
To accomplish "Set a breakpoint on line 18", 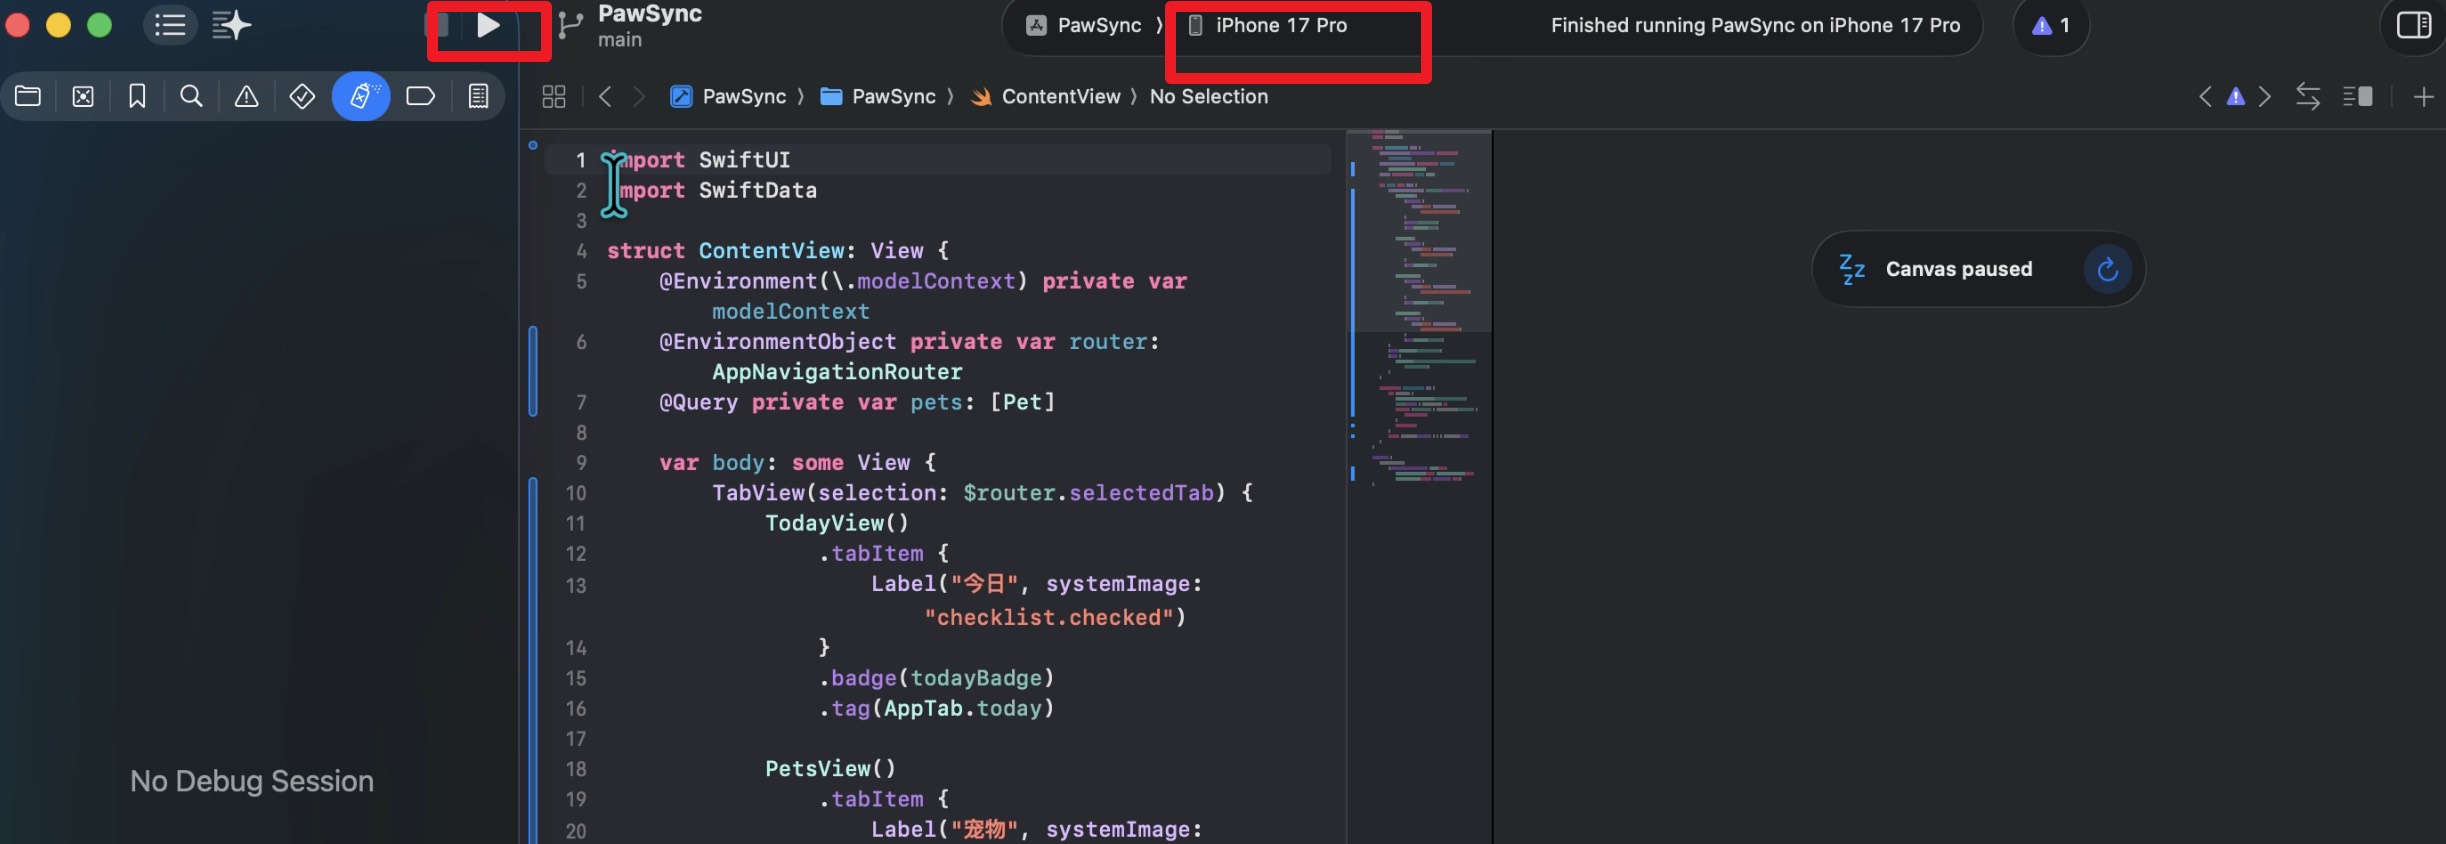I will pos(575,769).
